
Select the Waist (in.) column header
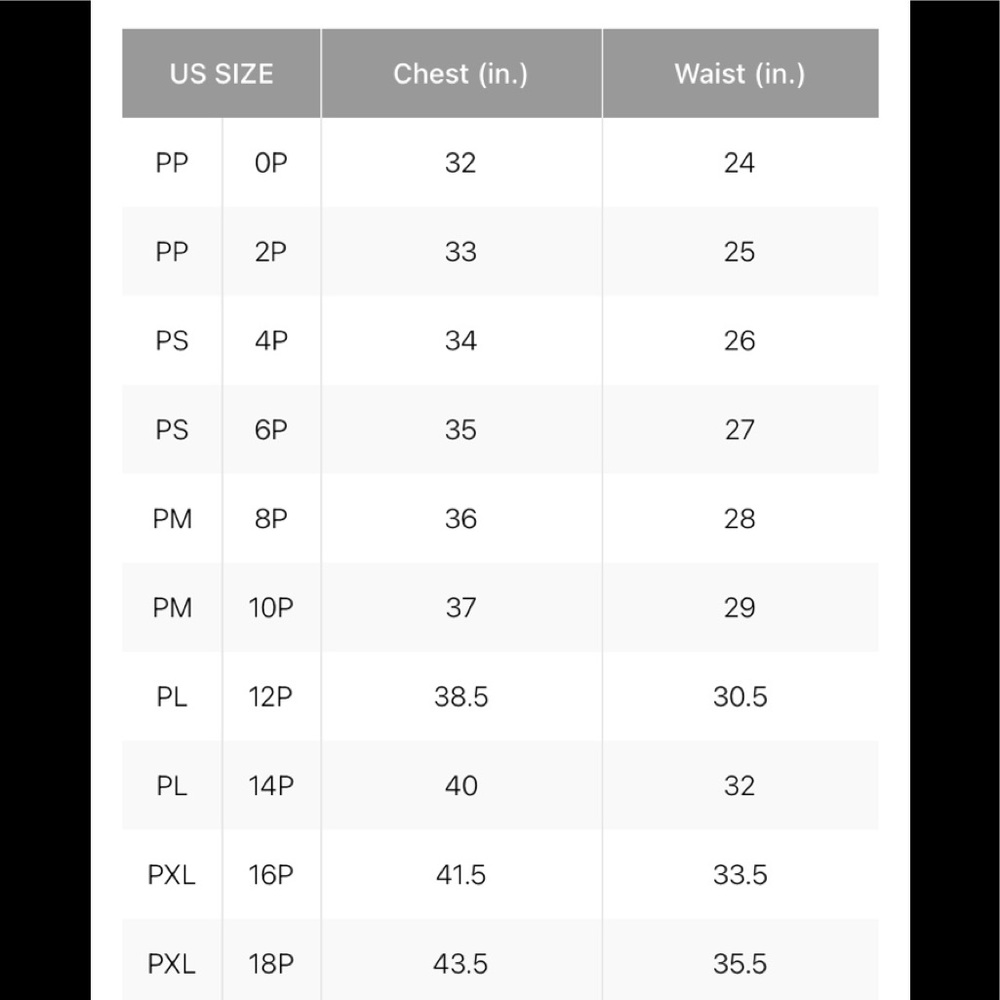740,73
